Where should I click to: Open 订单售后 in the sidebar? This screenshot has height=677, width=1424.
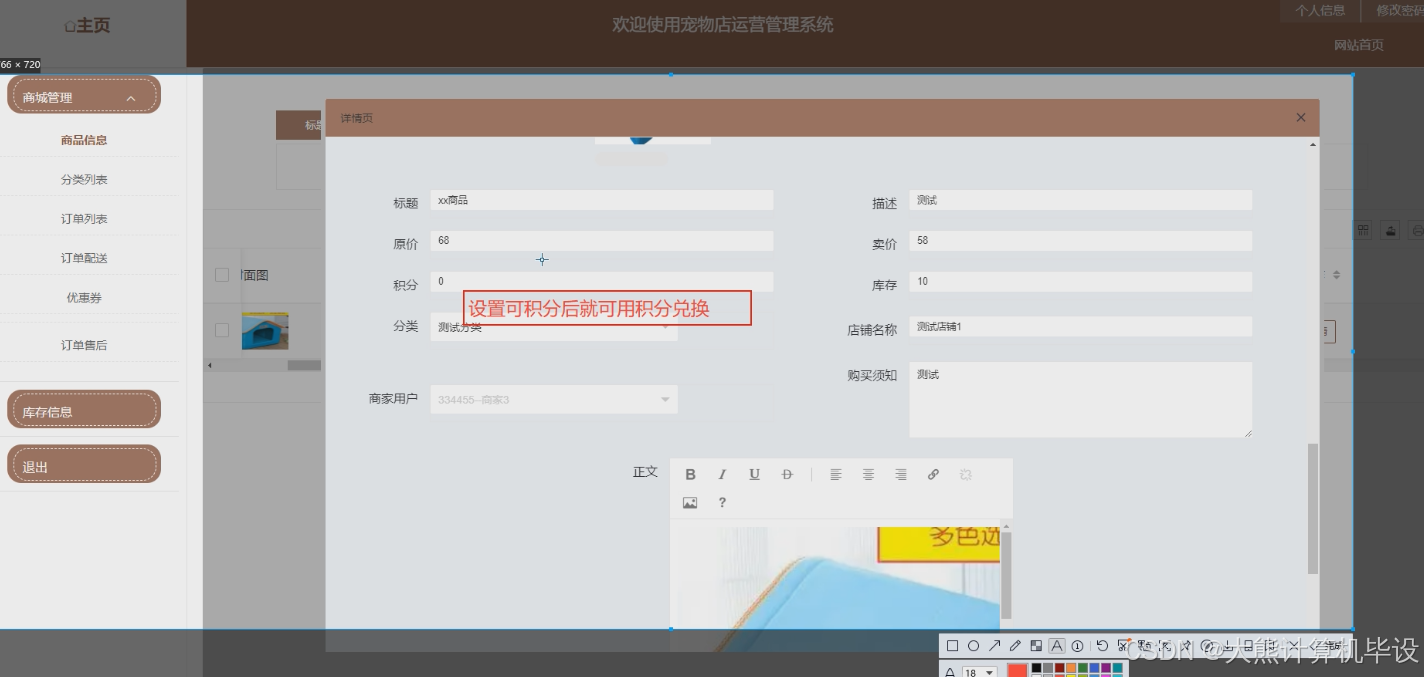pos(84,345)
